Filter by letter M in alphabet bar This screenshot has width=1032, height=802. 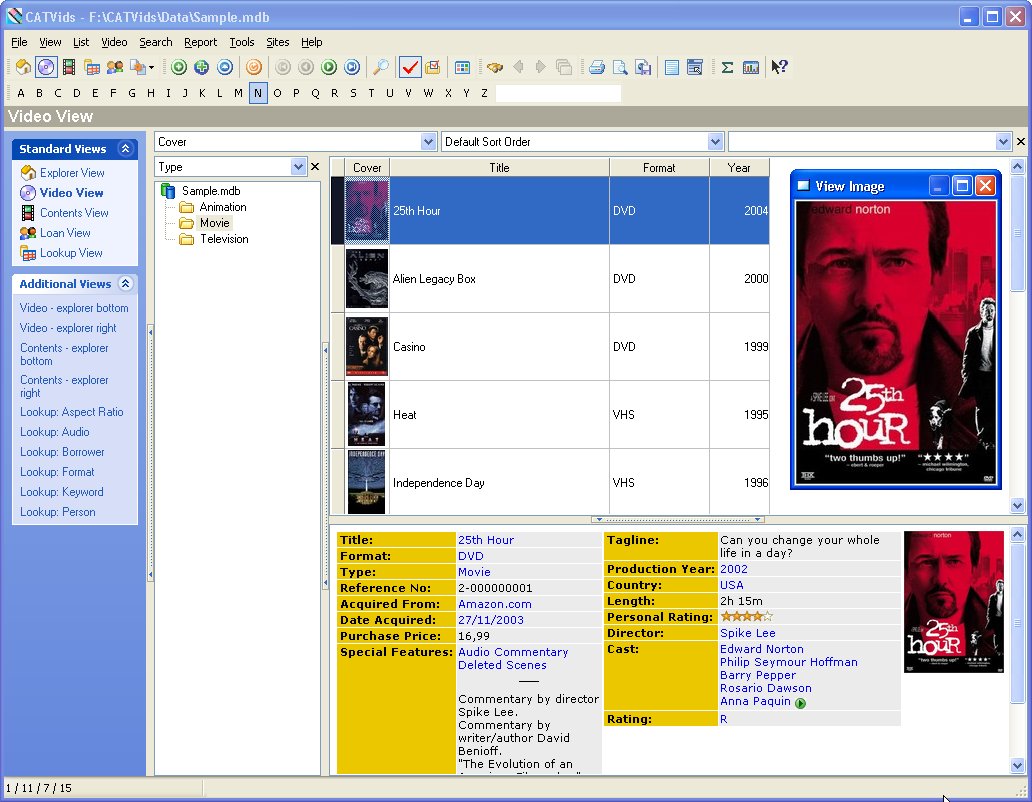(x=238, y=93)
